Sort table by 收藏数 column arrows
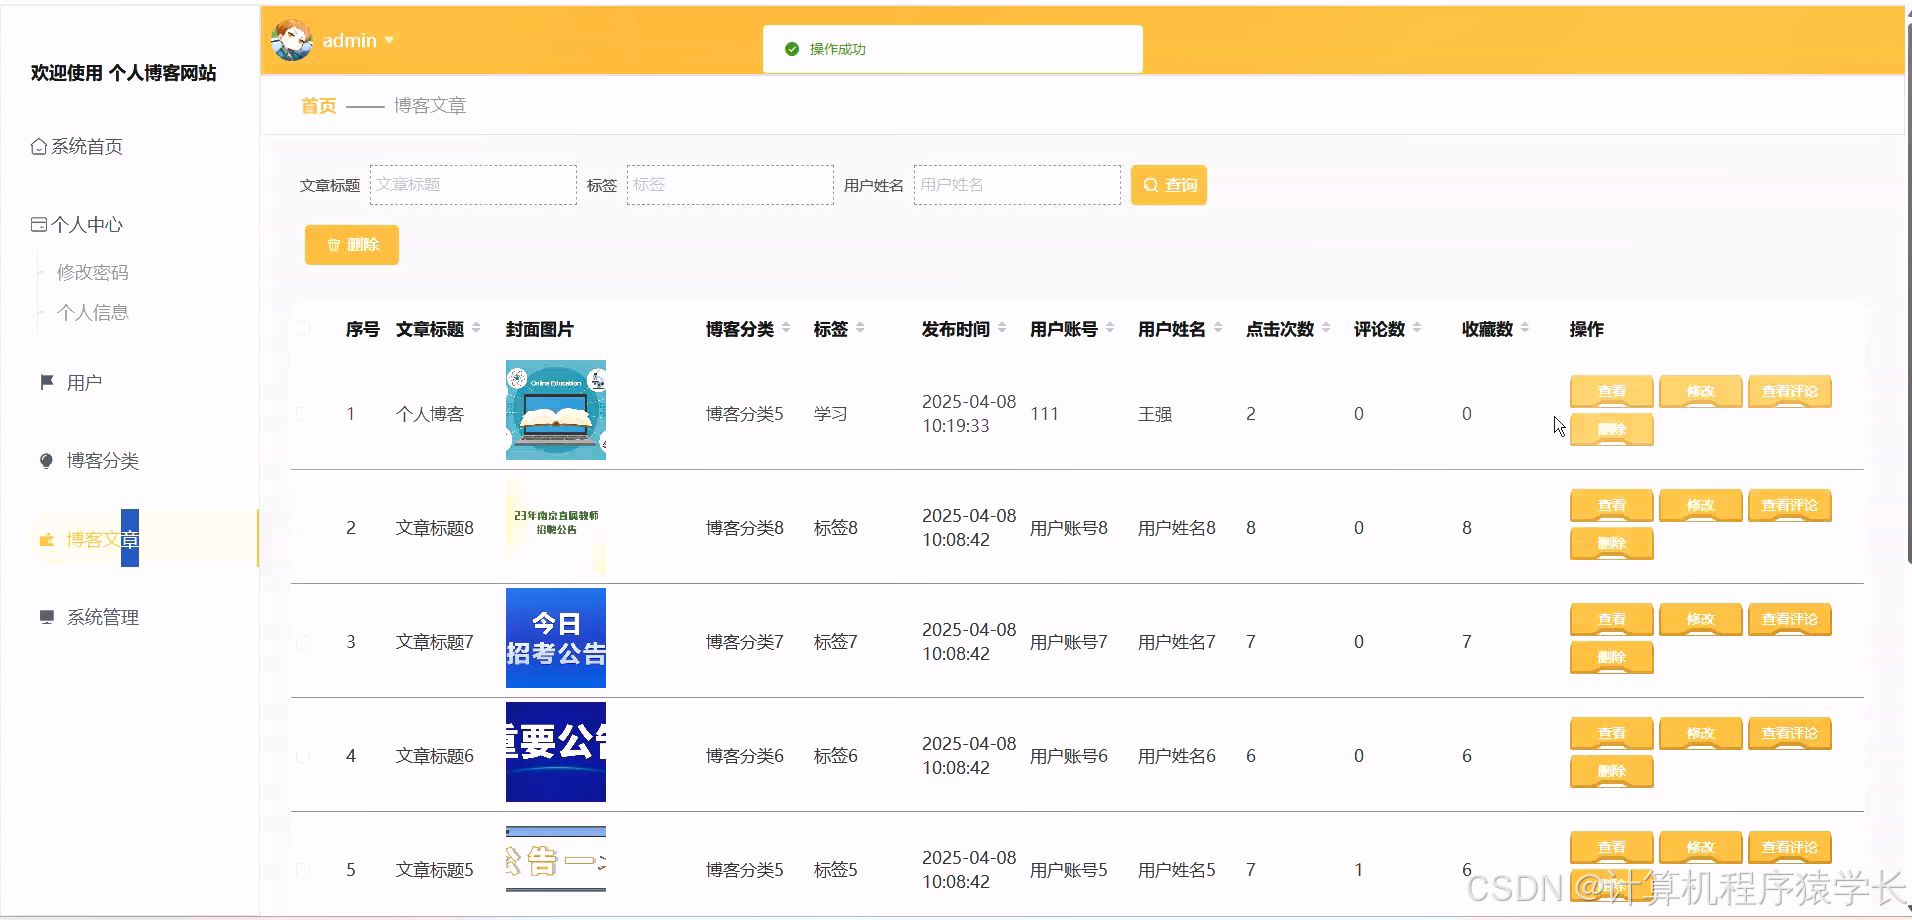 tap(1525, 328)
